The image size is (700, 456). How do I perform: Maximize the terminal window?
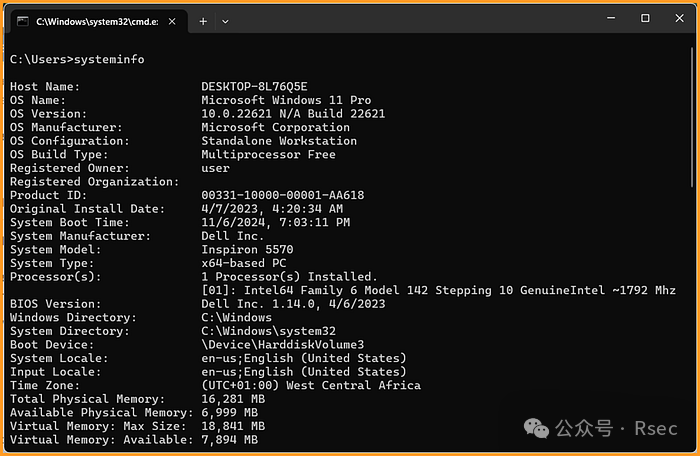[645, 18]
